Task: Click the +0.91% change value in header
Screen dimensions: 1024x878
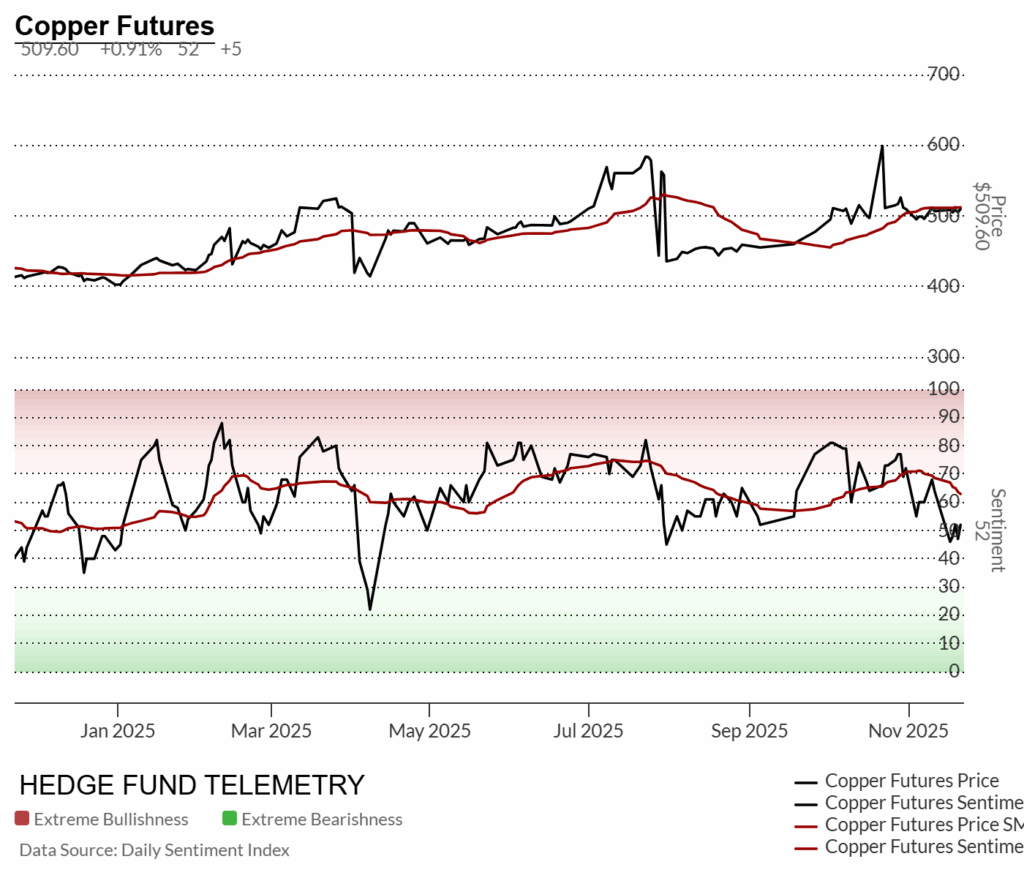Action: (130, 49)
